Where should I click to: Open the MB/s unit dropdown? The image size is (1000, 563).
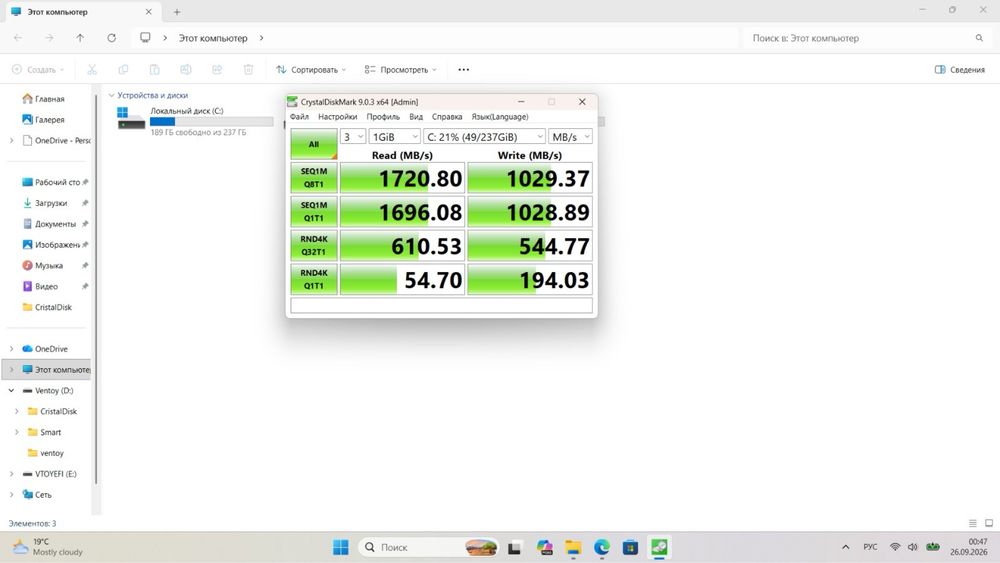(570, 136)
